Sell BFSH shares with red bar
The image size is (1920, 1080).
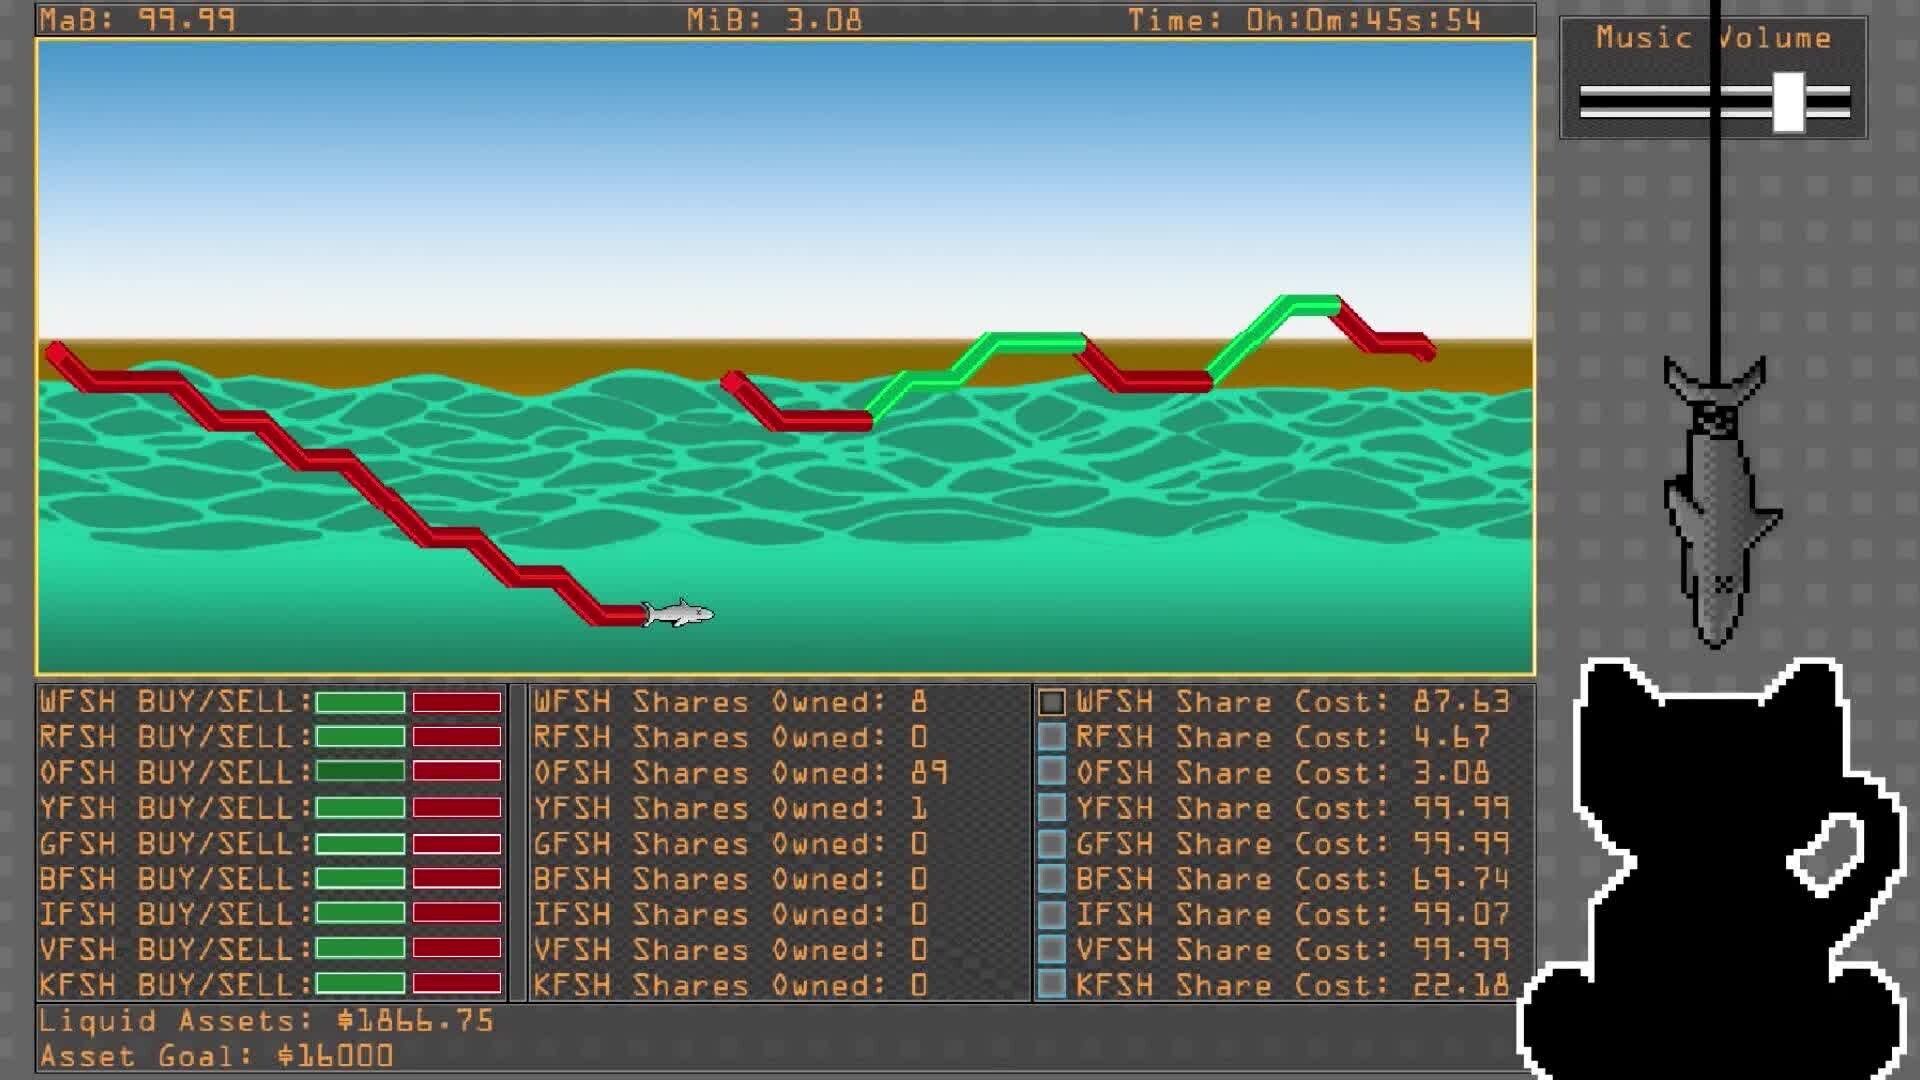pyautogui.click(x=457, y=878)
